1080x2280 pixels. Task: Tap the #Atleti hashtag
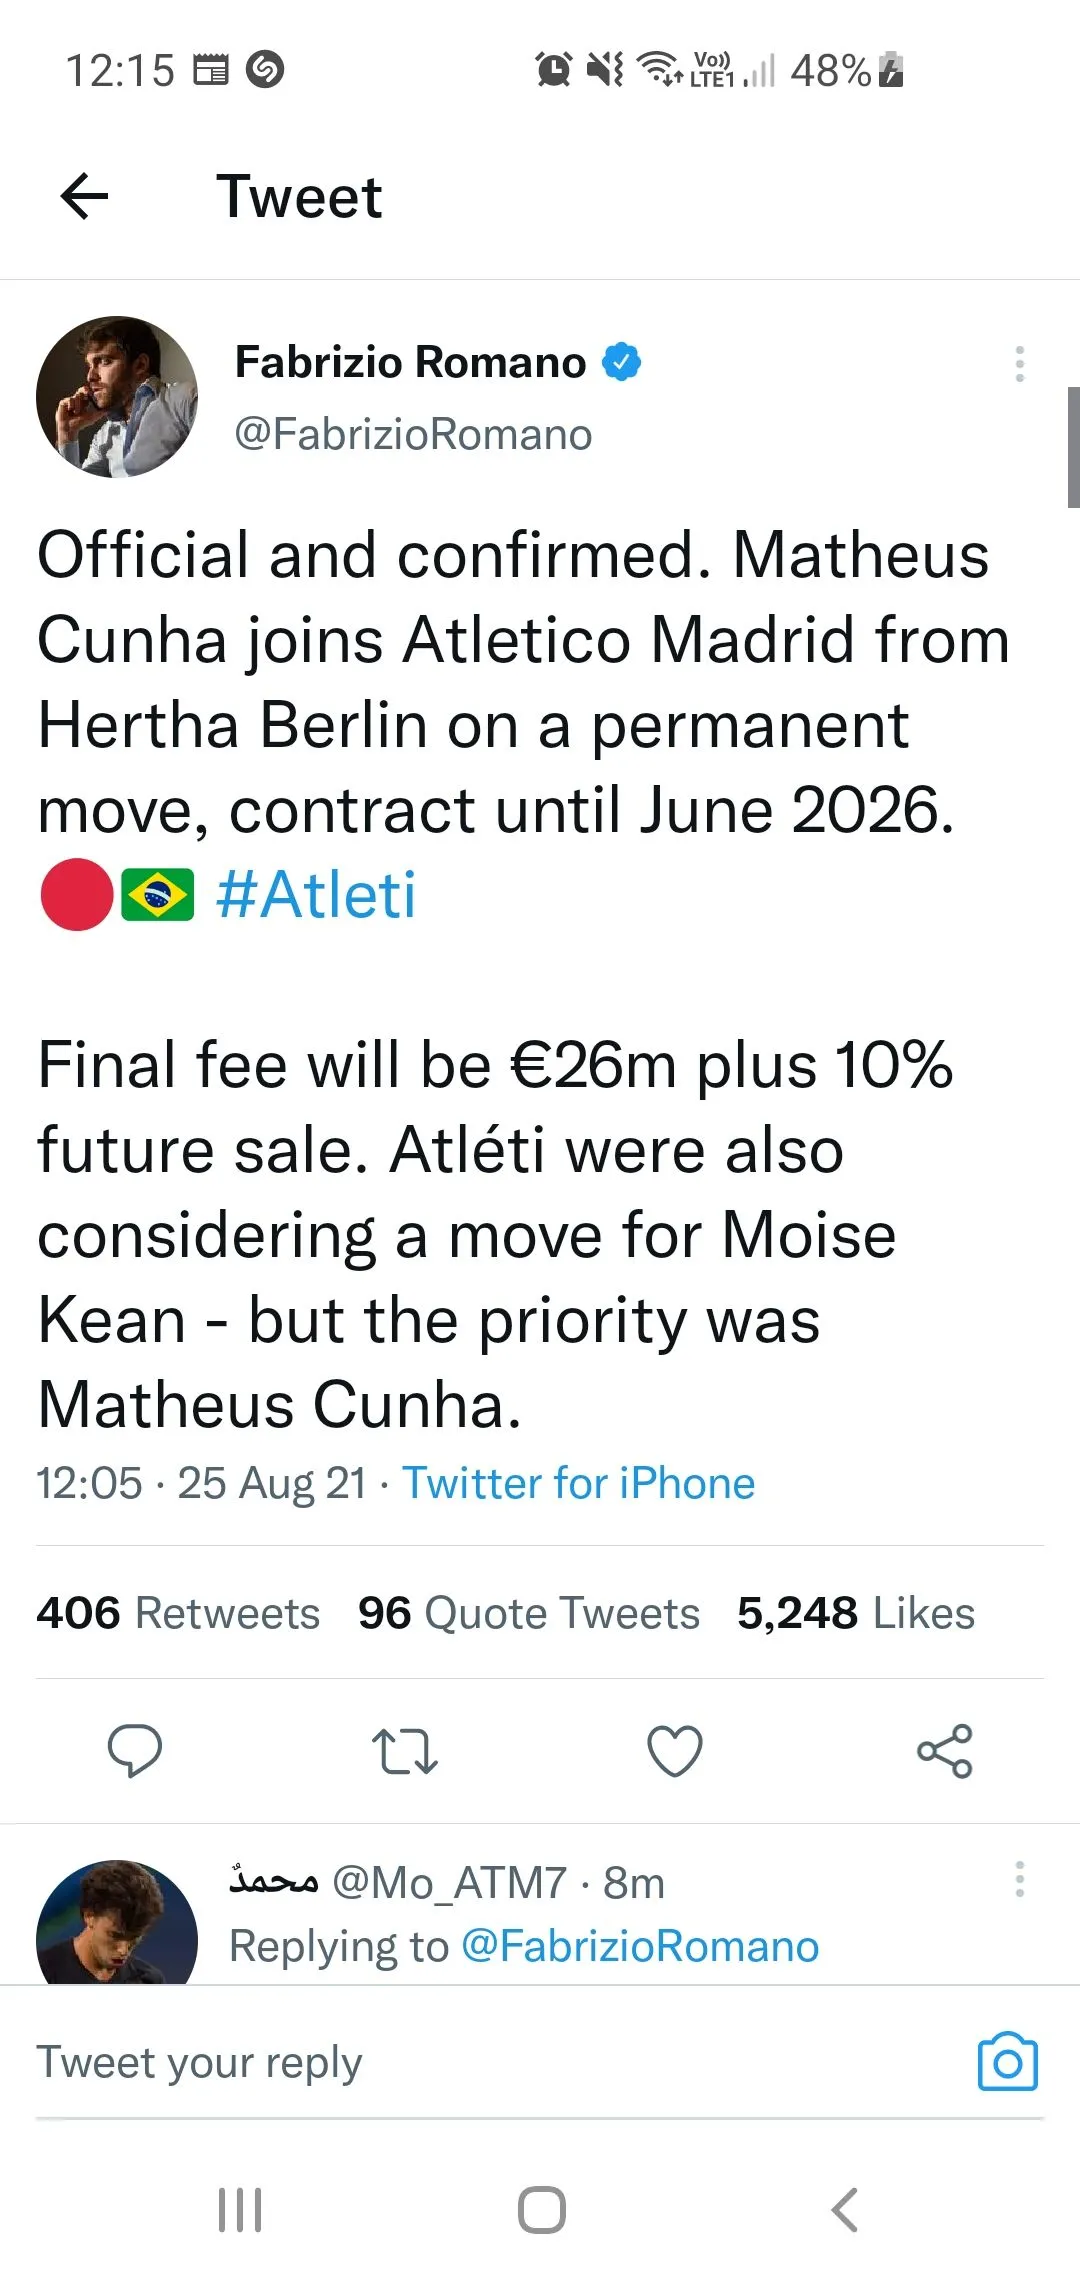[316, 895]
